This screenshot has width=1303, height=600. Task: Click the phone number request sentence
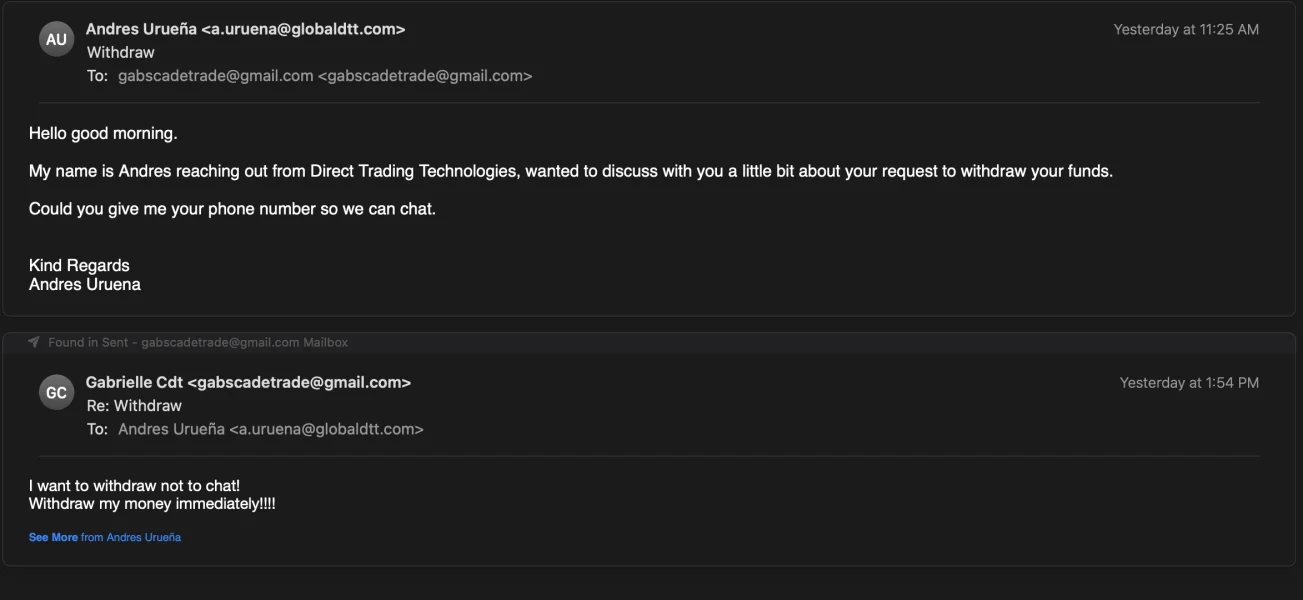232,209
